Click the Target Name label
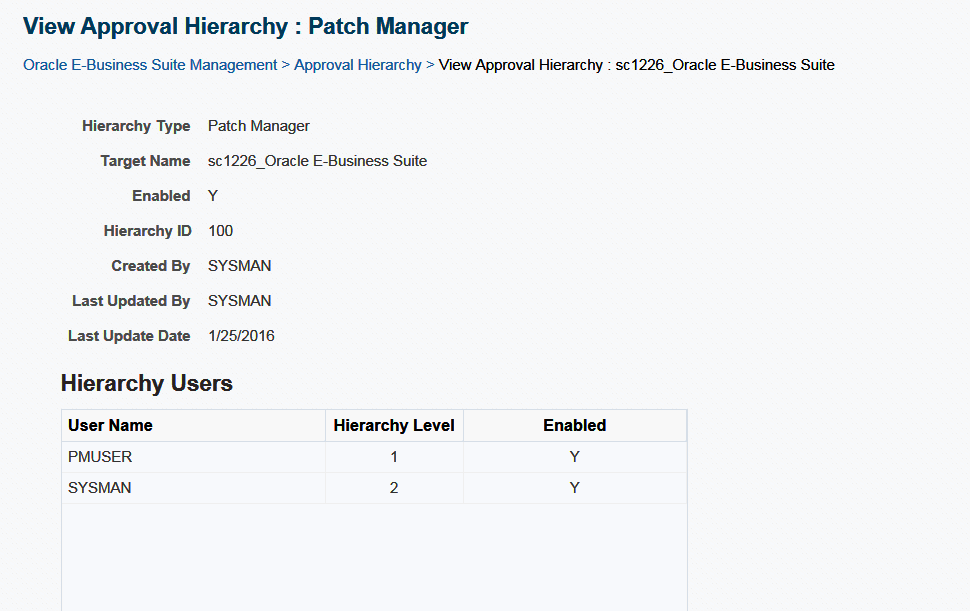 coord(145,161)
